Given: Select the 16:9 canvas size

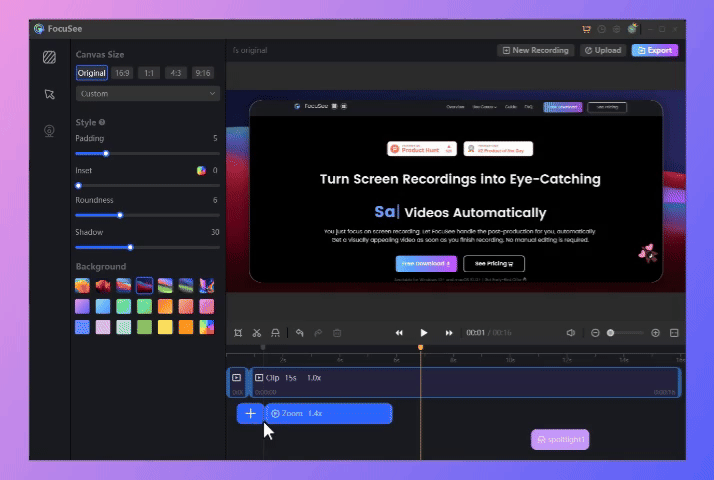Looking at the screenshot, I should [122, 73].
